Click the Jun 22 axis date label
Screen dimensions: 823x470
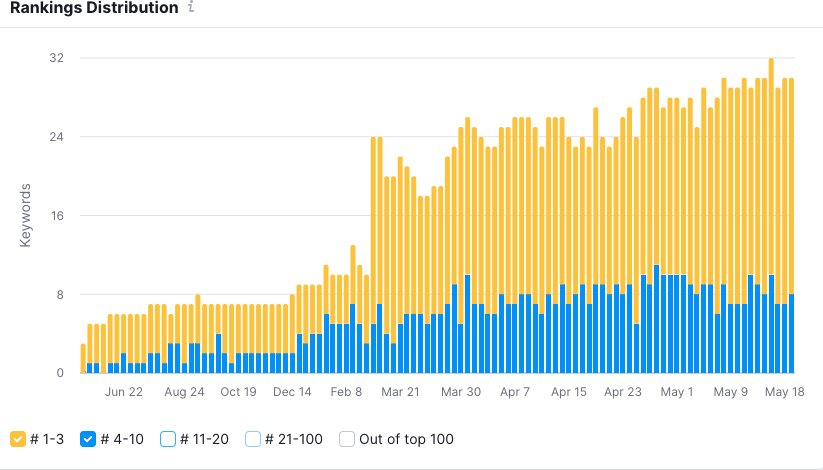coord(124,392)
